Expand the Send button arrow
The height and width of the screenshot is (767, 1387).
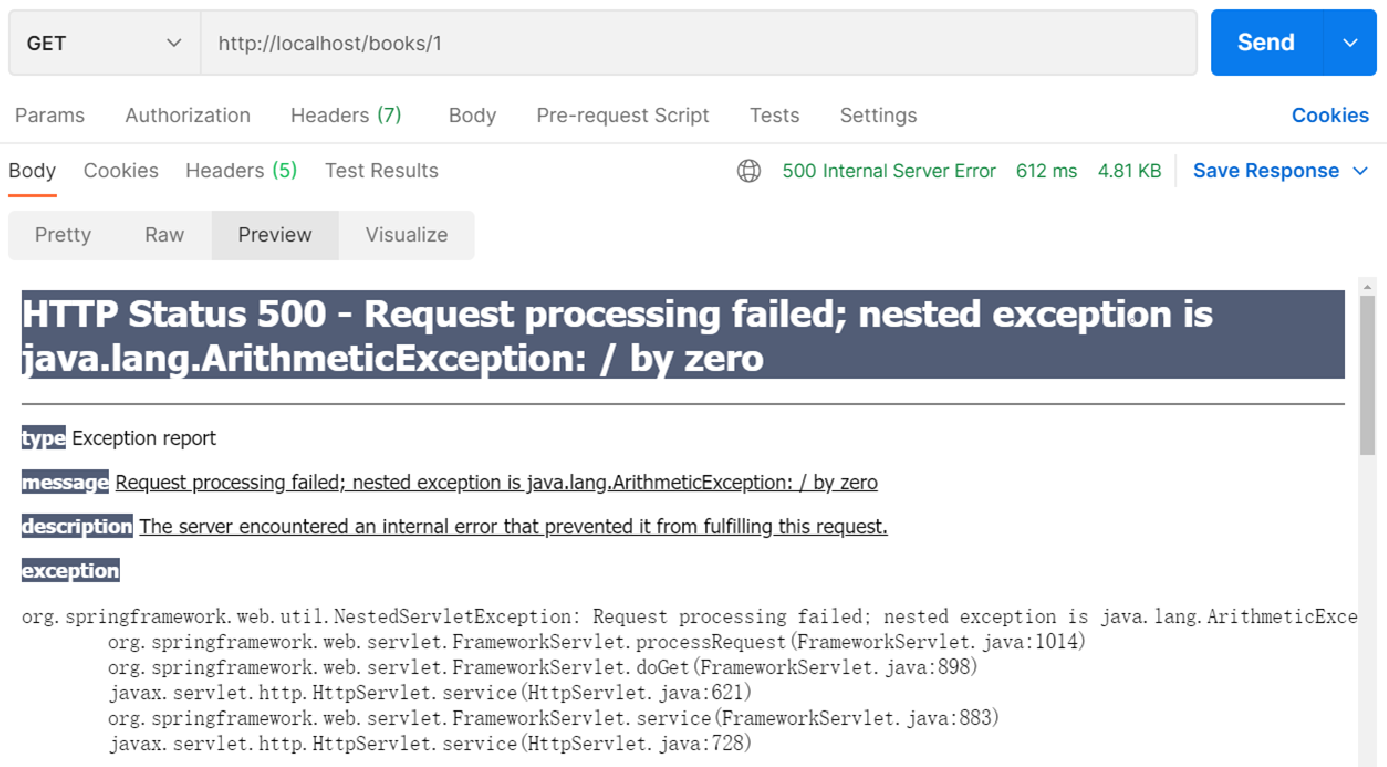1350,43
